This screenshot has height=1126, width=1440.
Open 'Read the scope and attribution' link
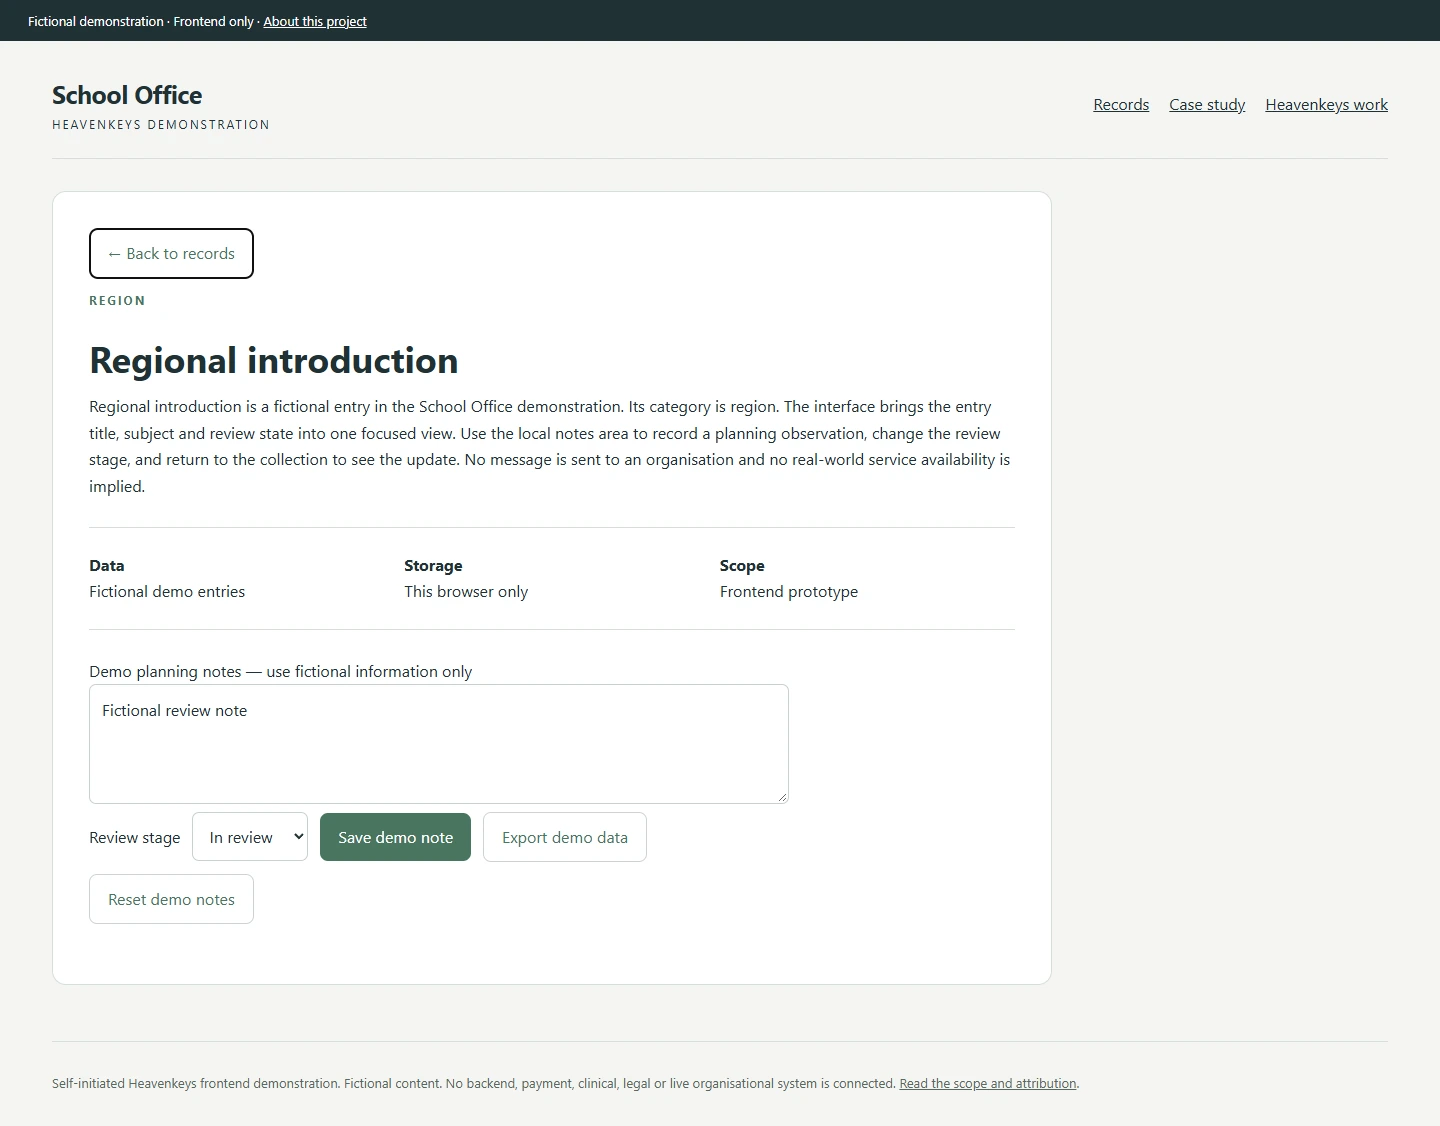(x=988, y=1083)
